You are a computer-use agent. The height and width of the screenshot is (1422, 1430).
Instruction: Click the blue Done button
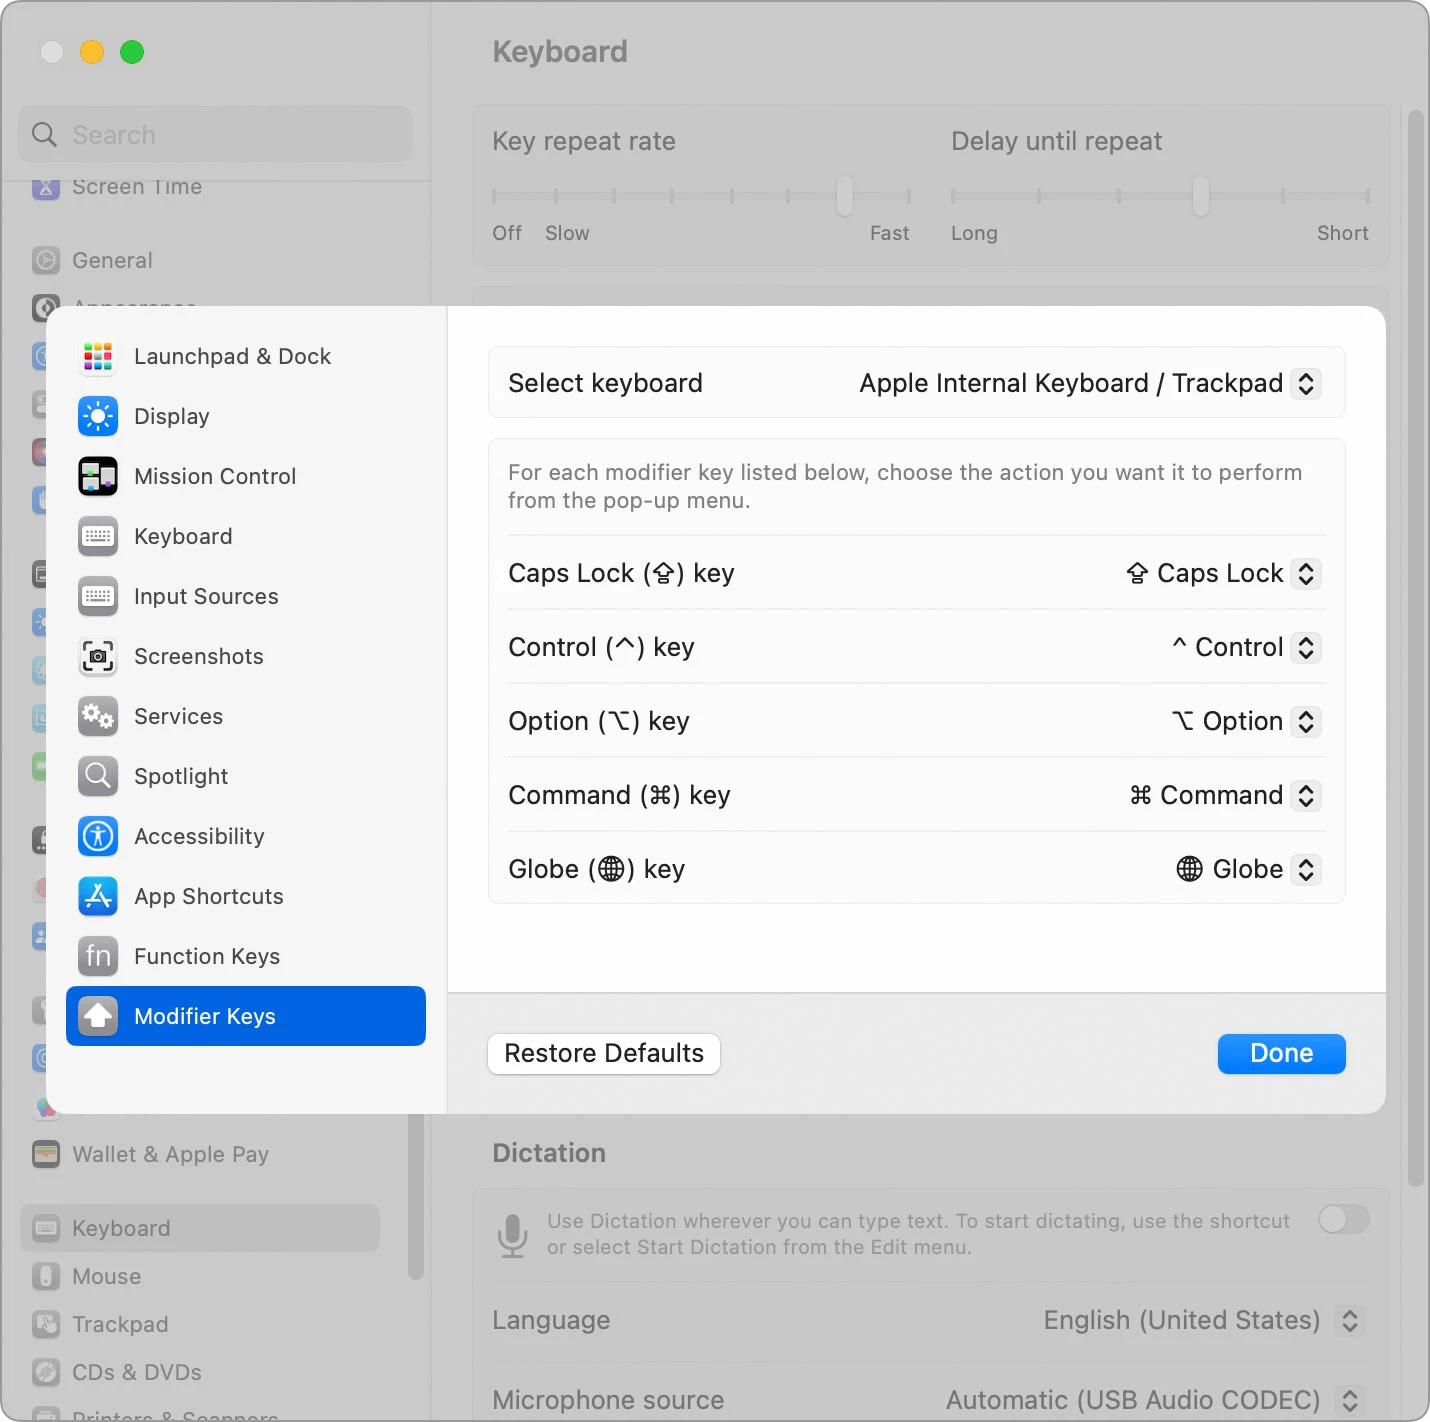click(x=1281, y=1053)
